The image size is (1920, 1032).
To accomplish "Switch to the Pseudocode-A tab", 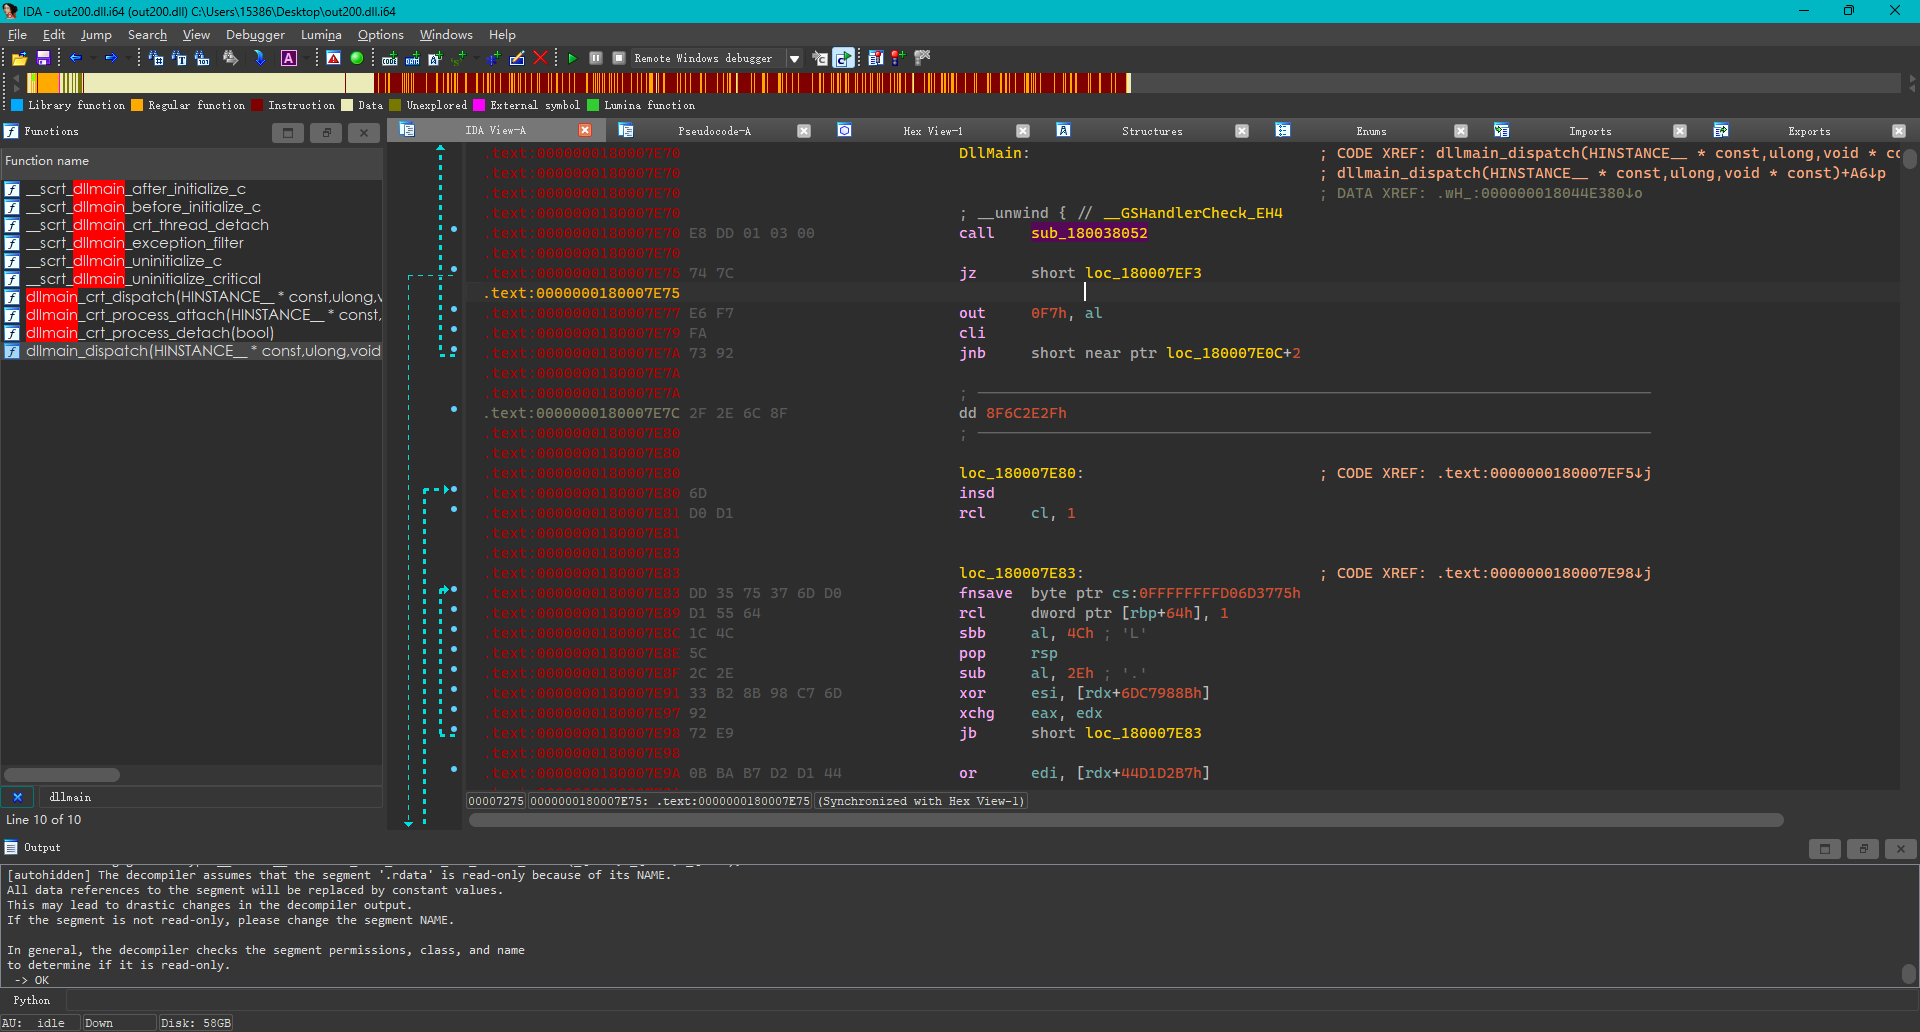I will tap(714, 131).
